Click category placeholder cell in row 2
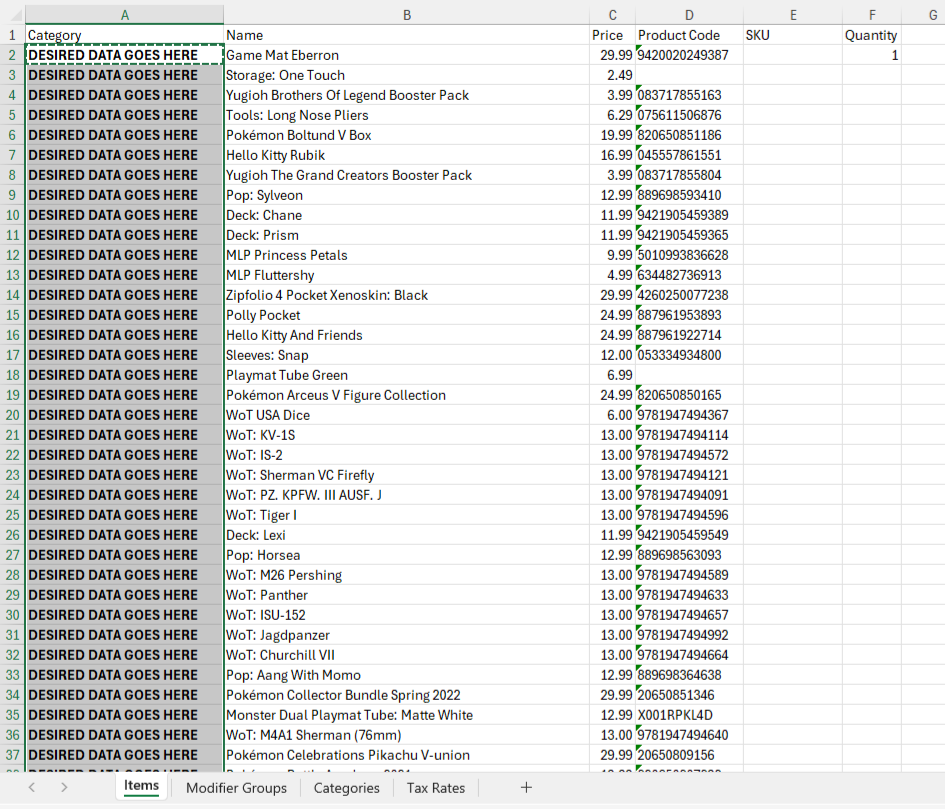Screen dimensions: 945x809 coord(125,55)
